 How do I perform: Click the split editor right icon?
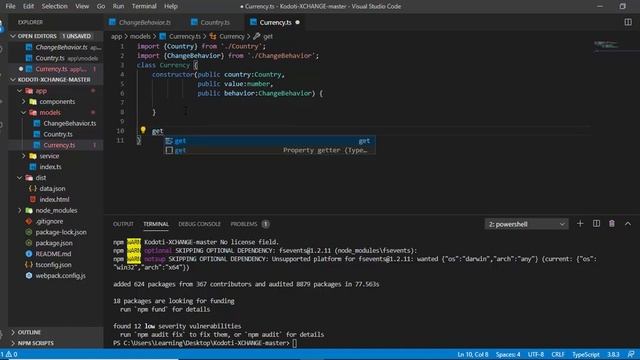tap(628, 22)
